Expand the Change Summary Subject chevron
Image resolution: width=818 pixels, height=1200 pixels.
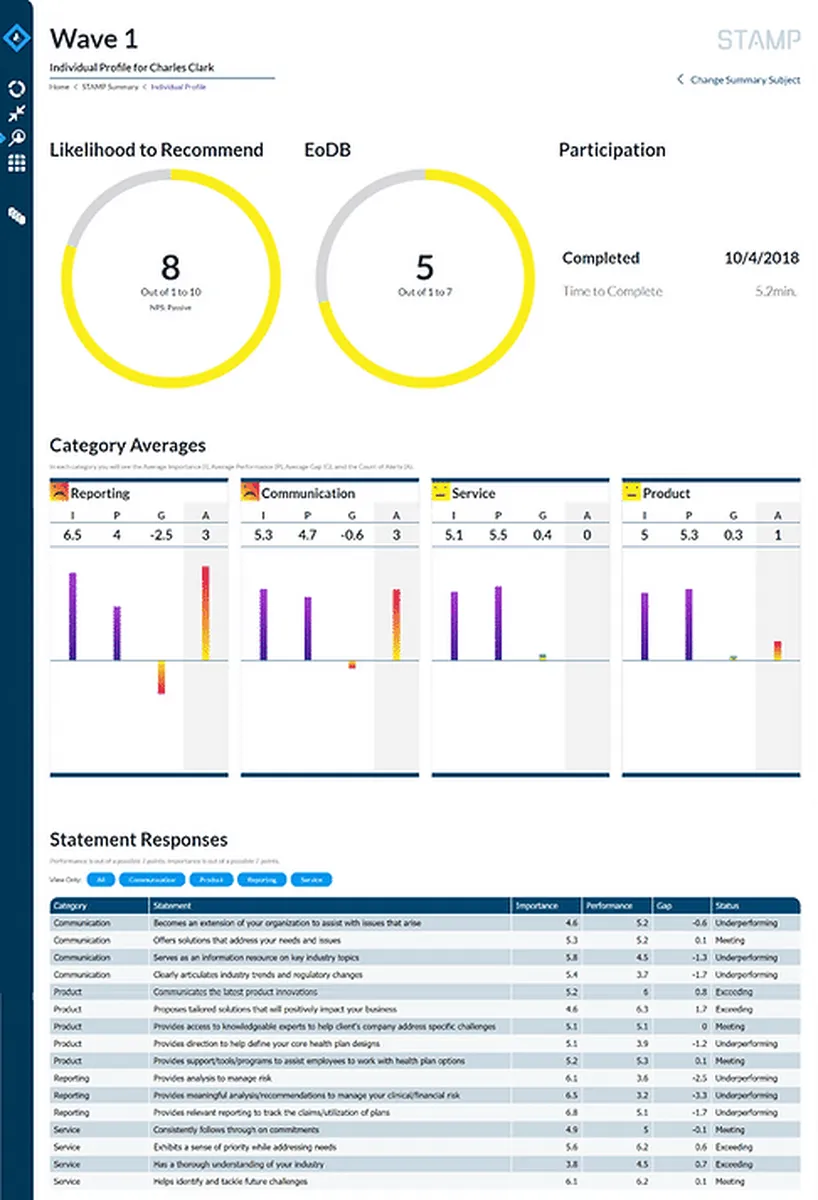681,80
